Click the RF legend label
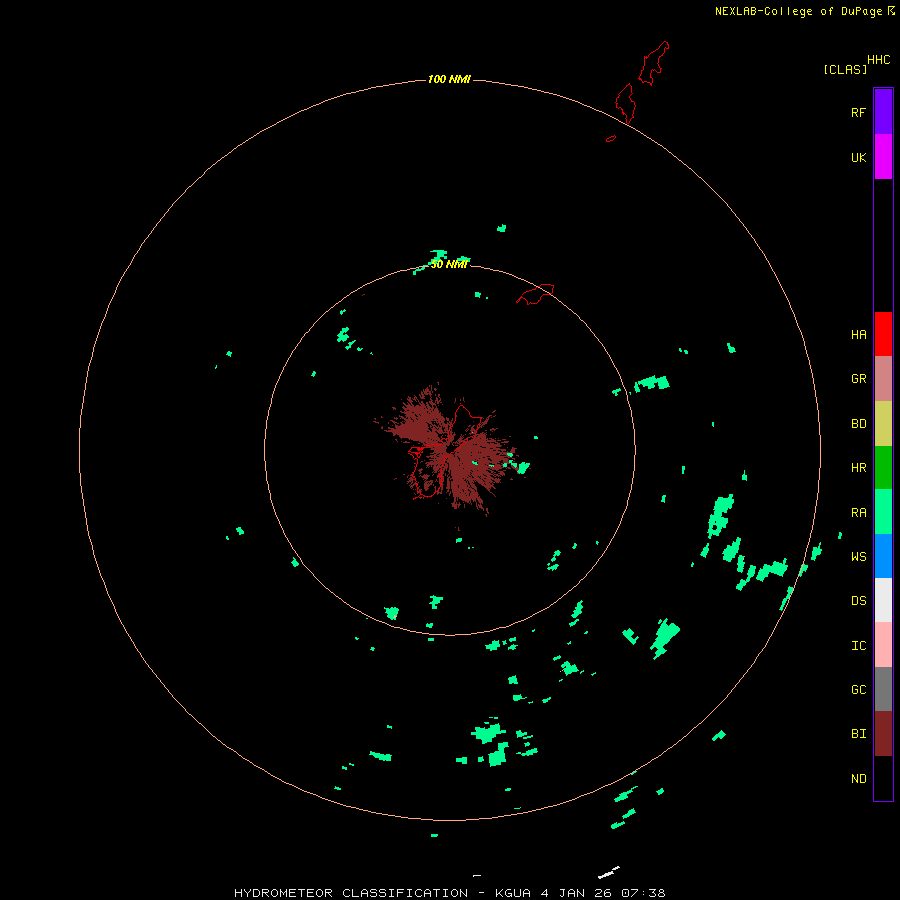Image resolution: width=900 pixels, height=900 pixels. click(x=858, y=112)
